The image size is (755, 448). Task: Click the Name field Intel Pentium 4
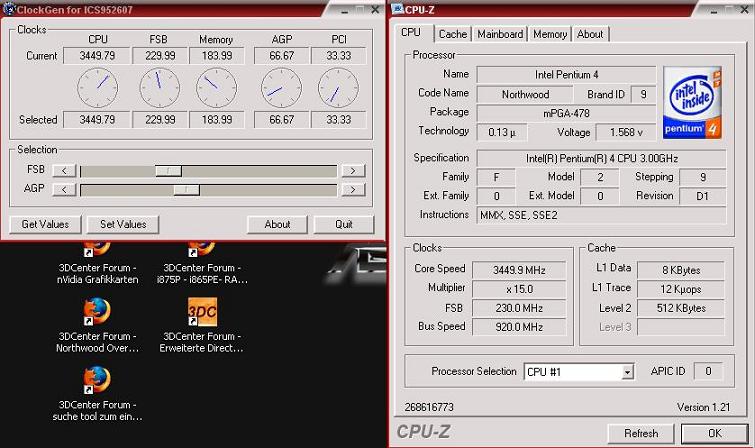tap(566, 75)
